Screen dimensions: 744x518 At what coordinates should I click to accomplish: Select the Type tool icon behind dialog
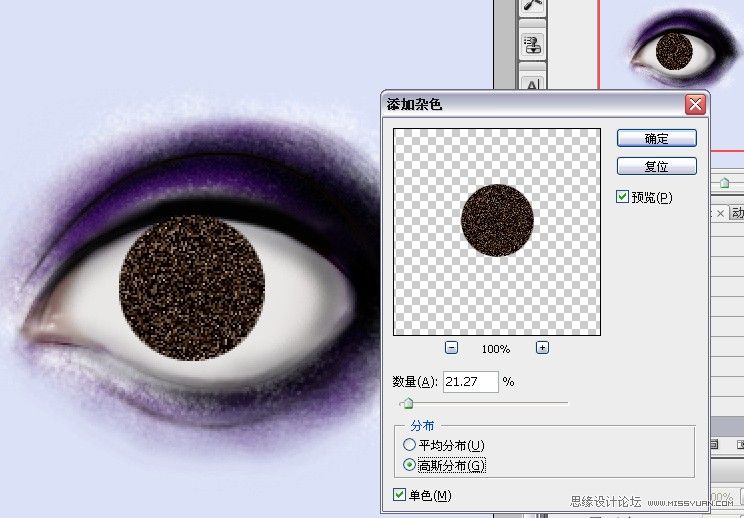(532, 83)
